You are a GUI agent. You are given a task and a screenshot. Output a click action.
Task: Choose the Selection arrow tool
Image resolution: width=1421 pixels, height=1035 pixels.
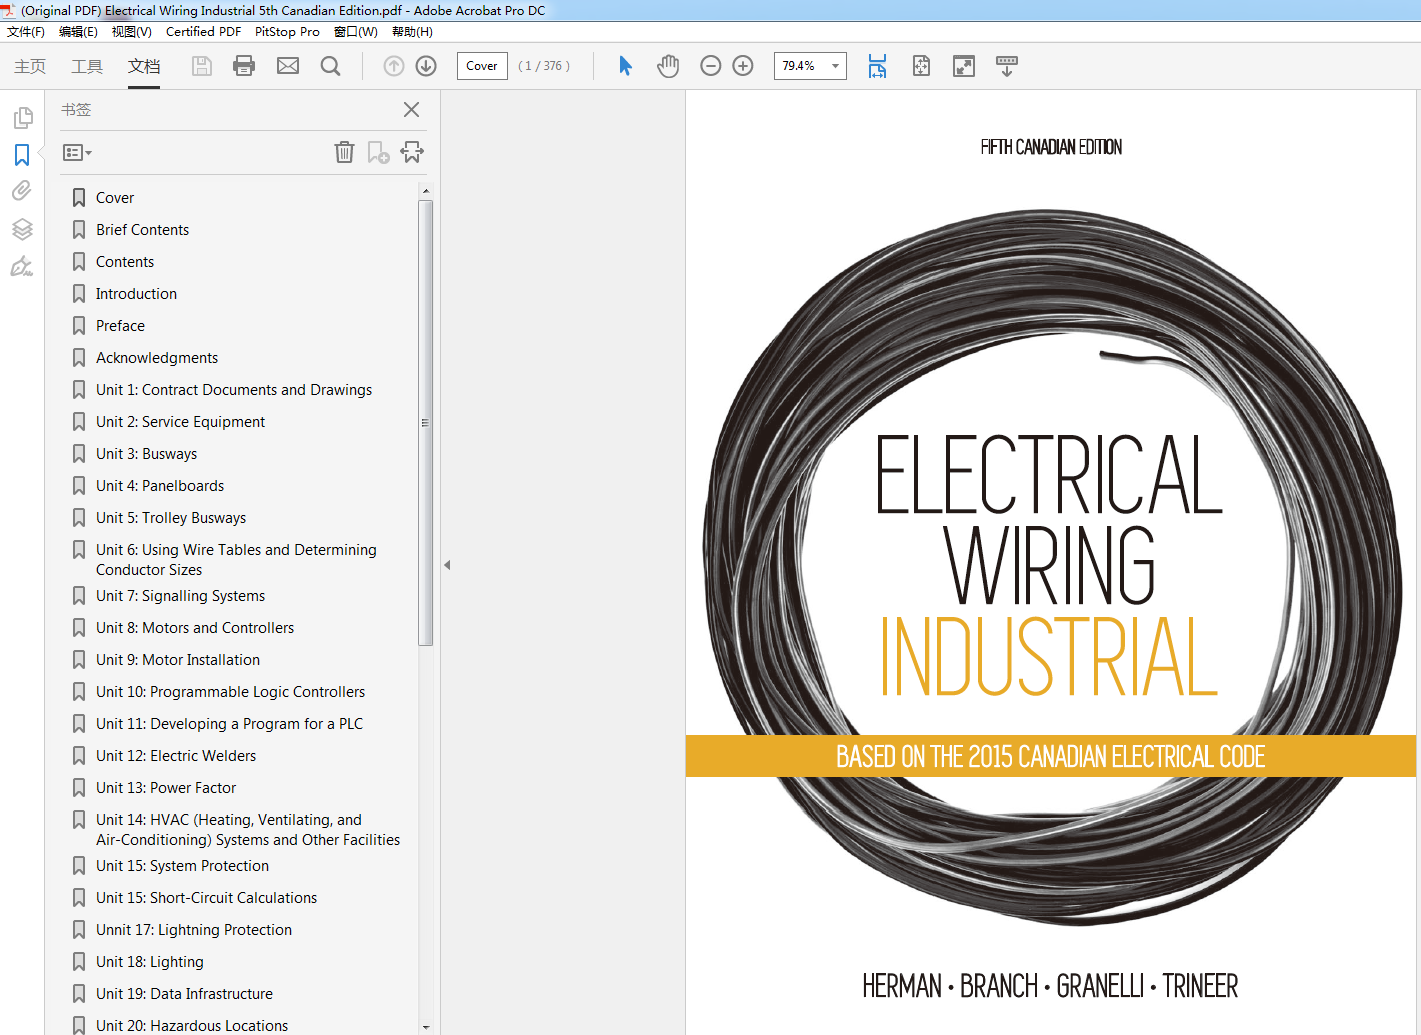pos(626,66)
